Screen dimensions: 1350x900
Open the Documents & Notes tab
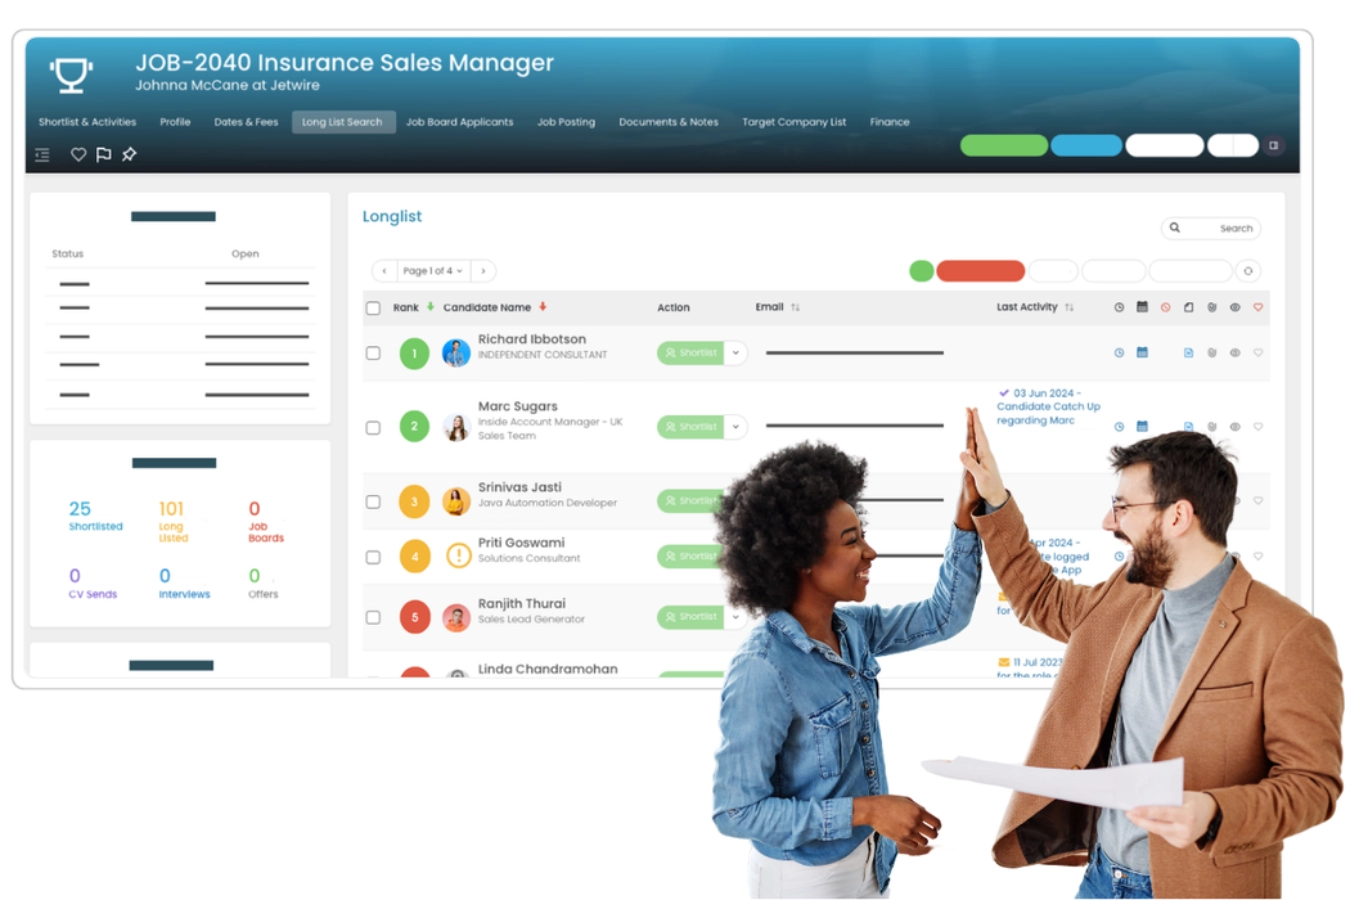coord(668,122)
